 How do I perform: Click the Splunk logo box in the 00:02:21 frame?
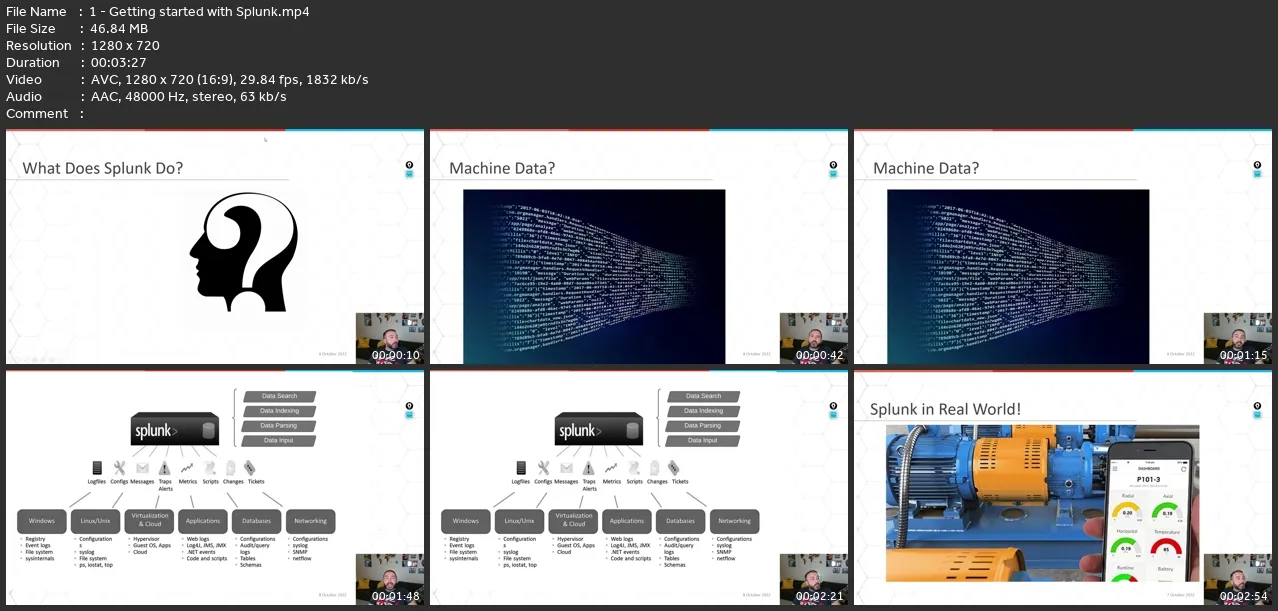600,430
